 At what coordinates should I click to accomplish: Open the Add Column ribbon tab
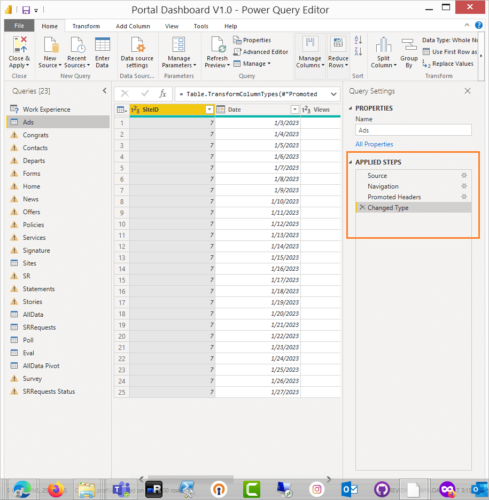click(x=133, y=26)
